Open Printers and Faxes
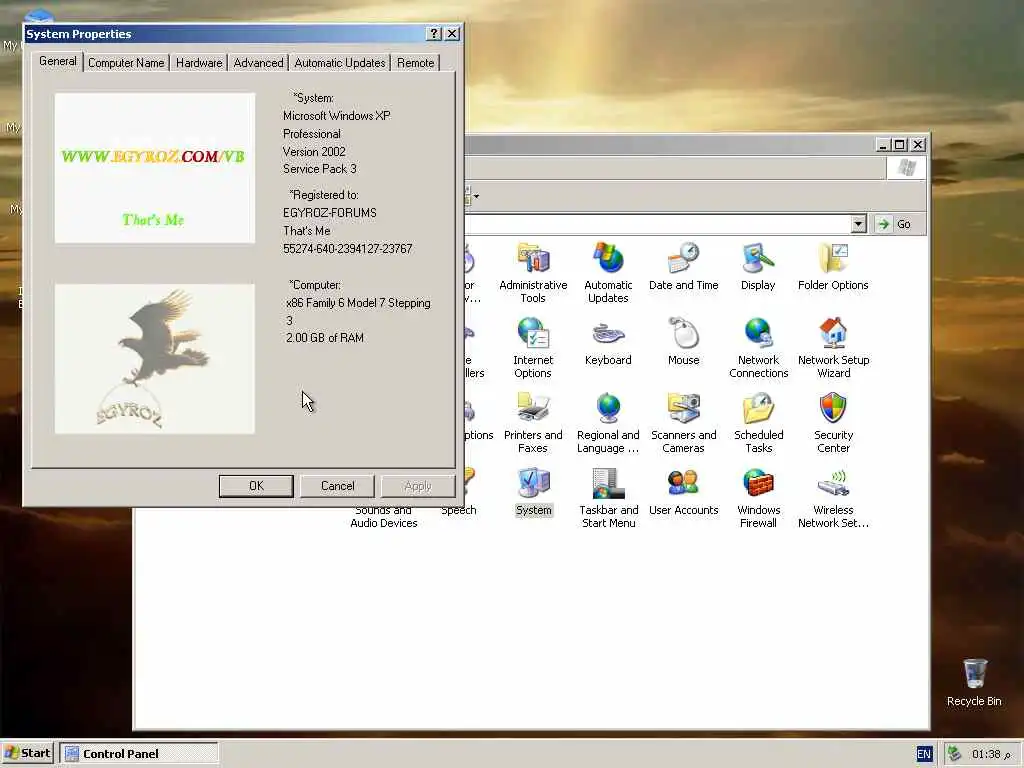This screenshot has height=768, width=1024. click(533, 423)
